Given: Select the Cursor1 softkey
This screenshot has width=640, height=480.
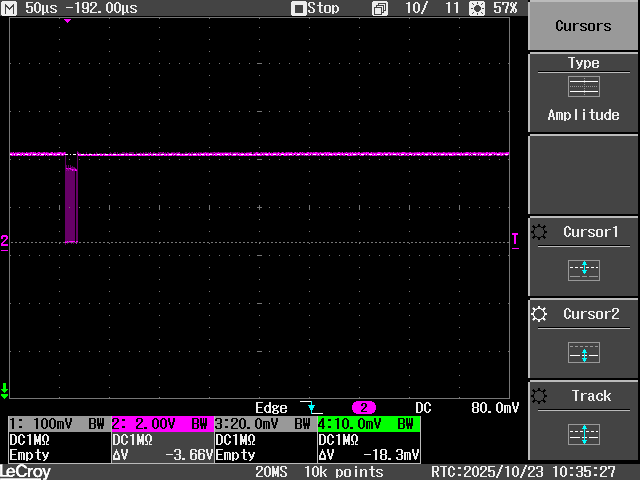Looking at the screenshot, I should (583, 256).
